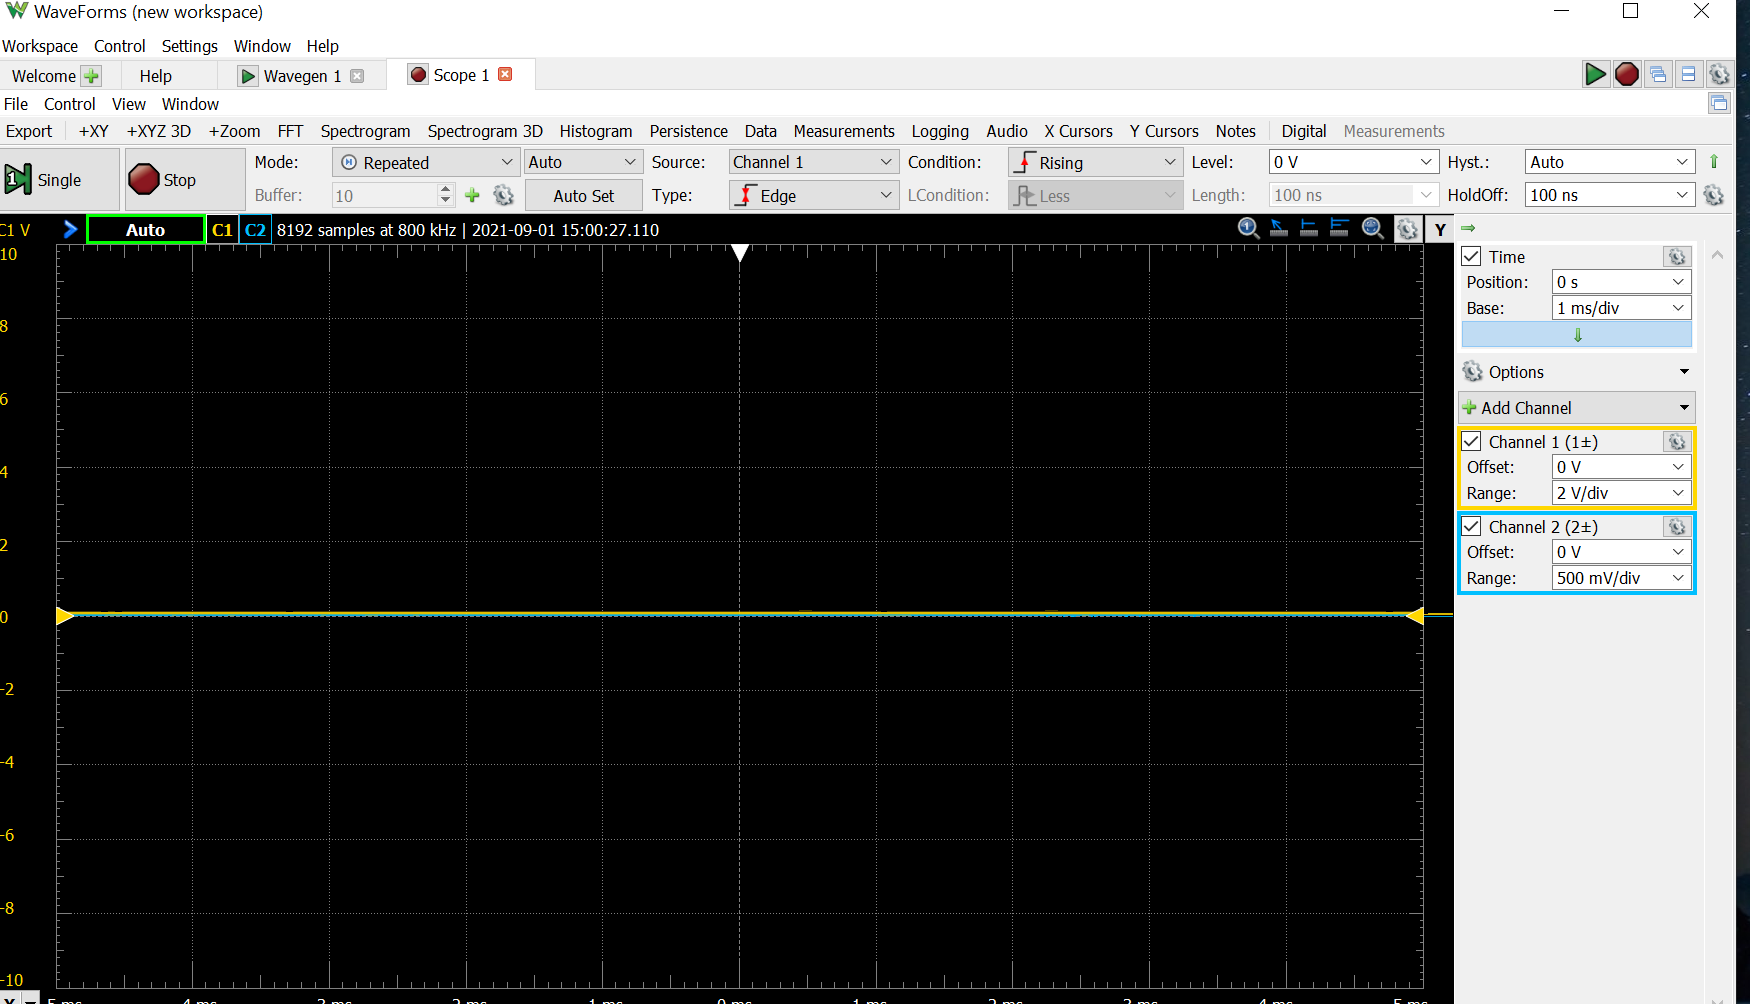Open the Mode Repeated dropdown
The height and width of the screenshot is (1004, 1750).
(426, 162)
